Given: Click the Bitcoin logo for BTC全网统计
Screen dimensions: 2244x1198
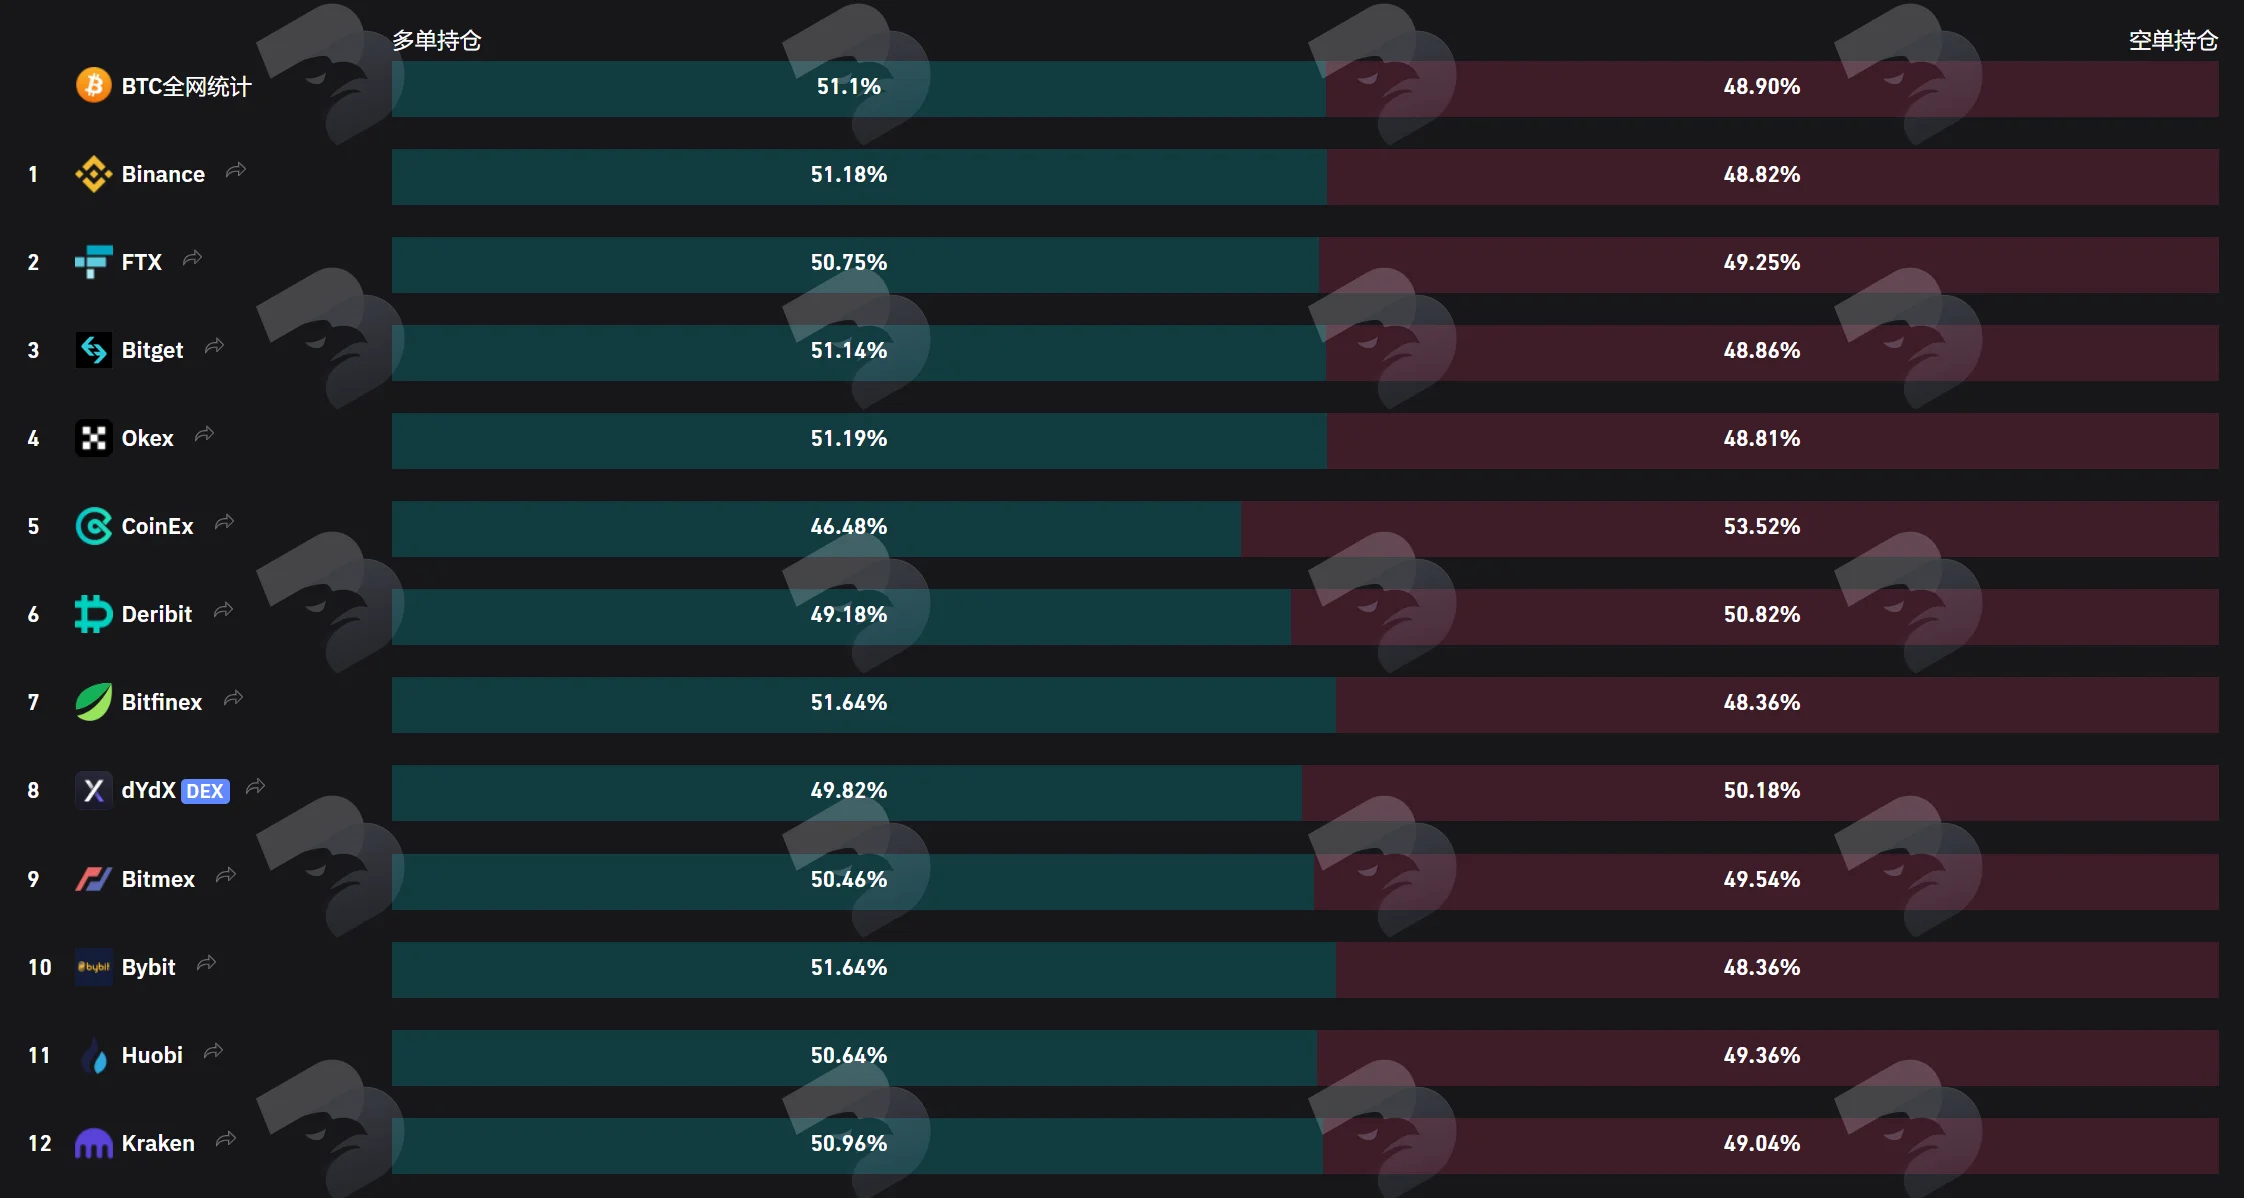Looking at the screenshot, I should click(94, 86).
